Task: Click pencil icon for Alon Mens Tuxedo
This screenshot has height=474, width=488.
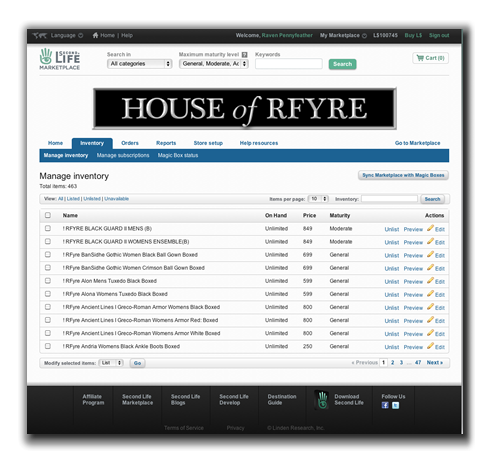Action: pos(430,280)
